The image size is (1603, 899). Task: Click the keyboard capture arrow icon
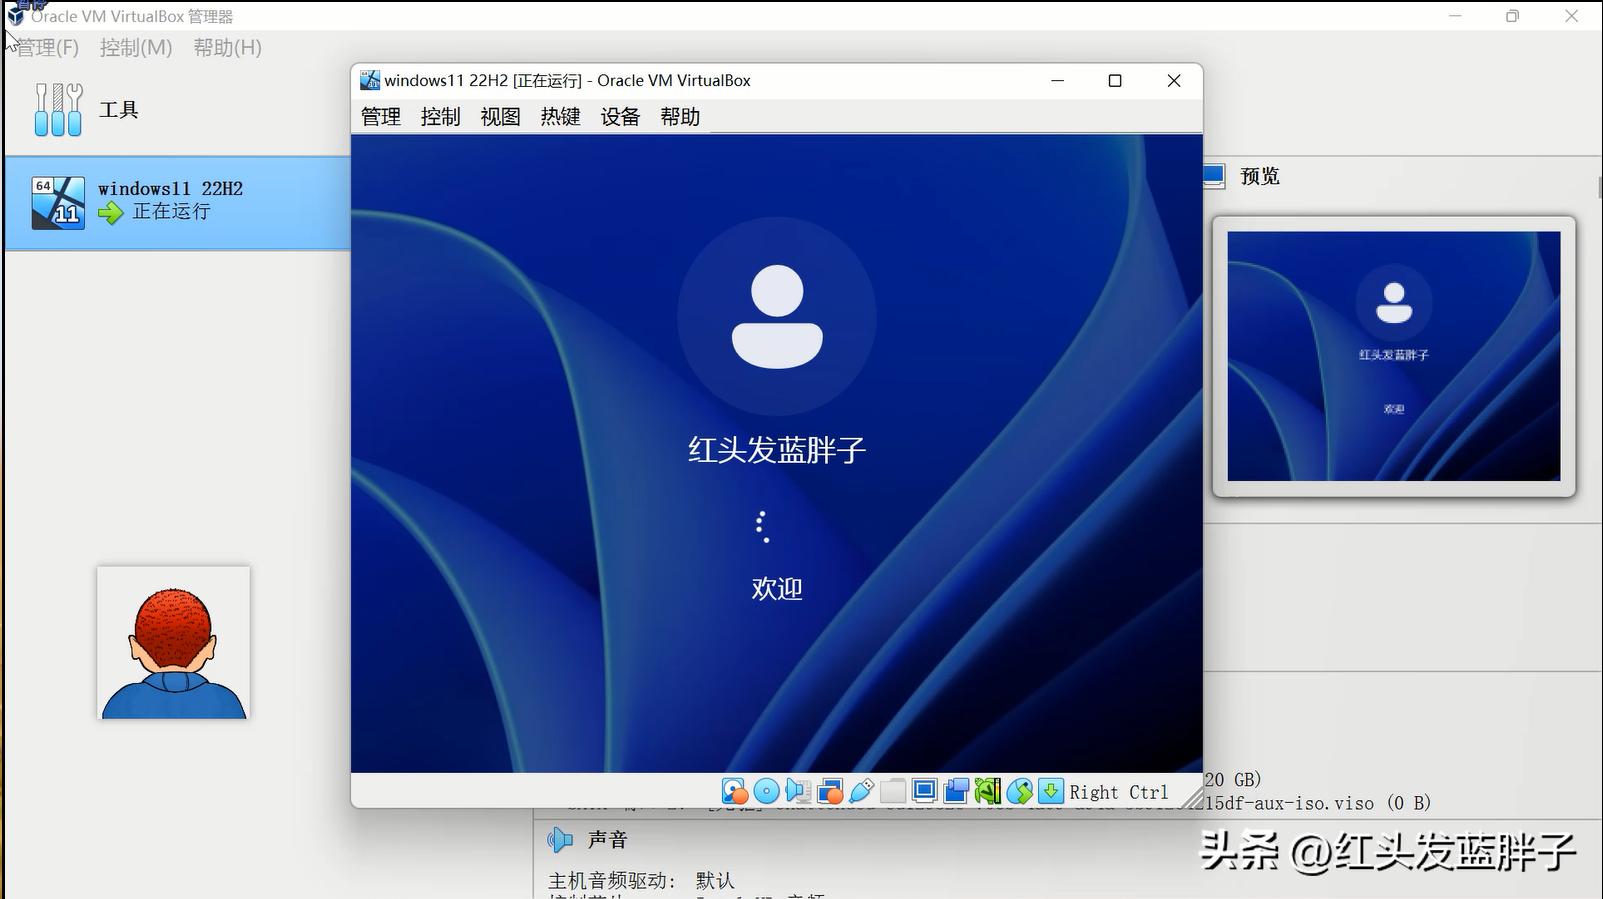point(1051,792)
